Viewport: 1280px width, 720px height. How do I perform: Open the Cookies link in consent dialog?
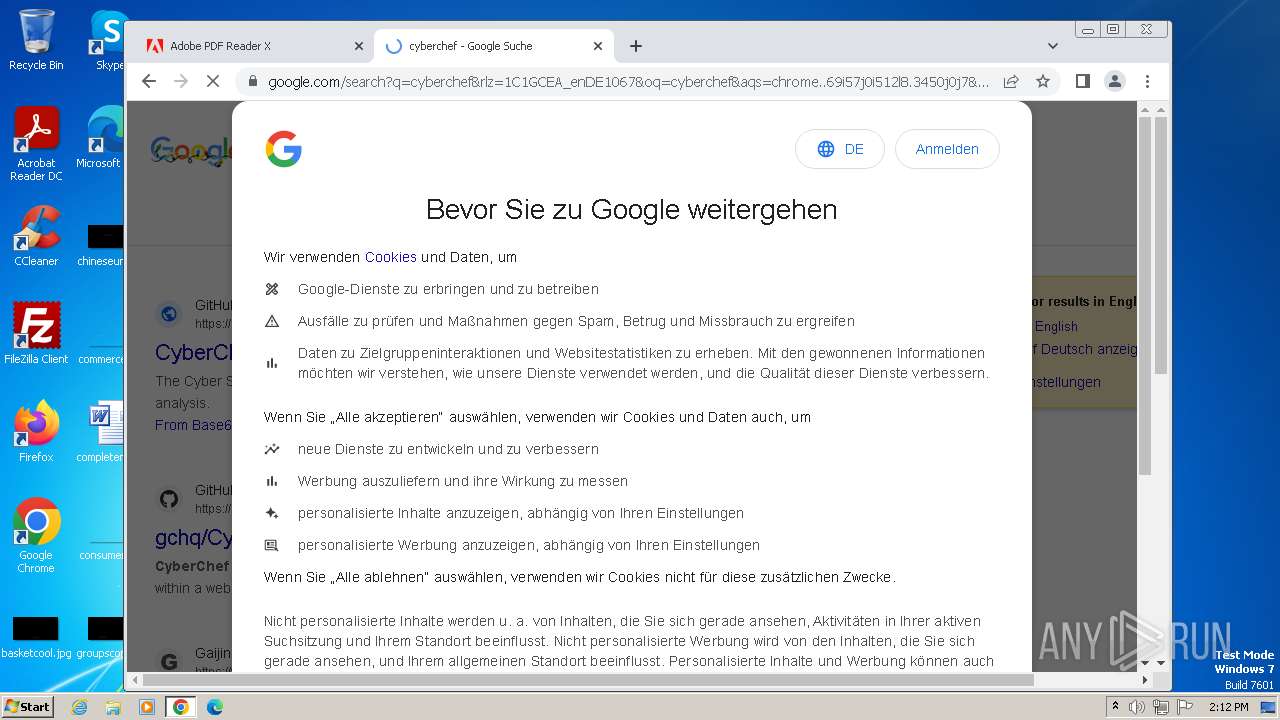(390, 257)
